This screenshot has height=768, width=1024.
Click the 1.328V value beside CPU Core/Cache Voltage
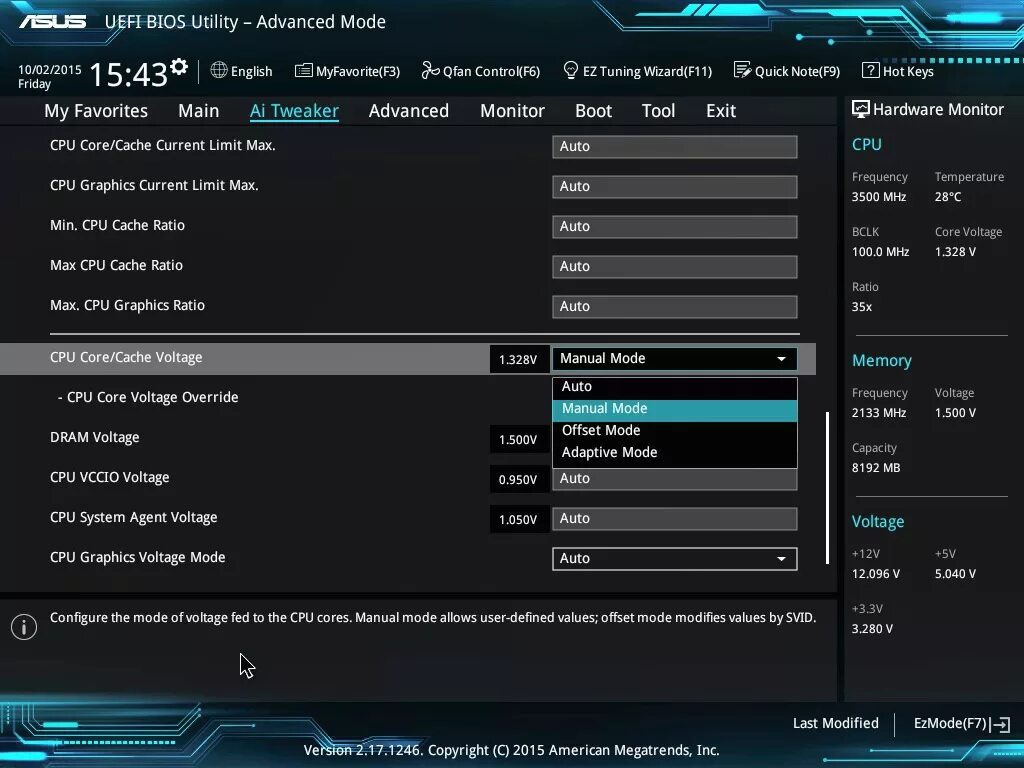(x=518, y=360)
